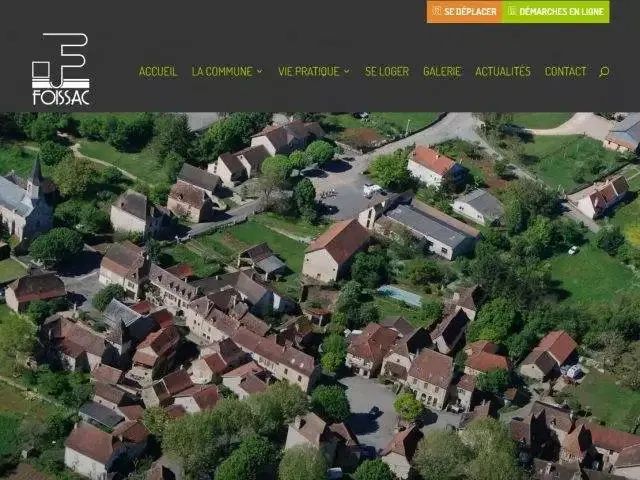The width and height of the screenshot is (640, 480).
Task: Open the Vie Pratique menu label
Action: pos(309,71)
